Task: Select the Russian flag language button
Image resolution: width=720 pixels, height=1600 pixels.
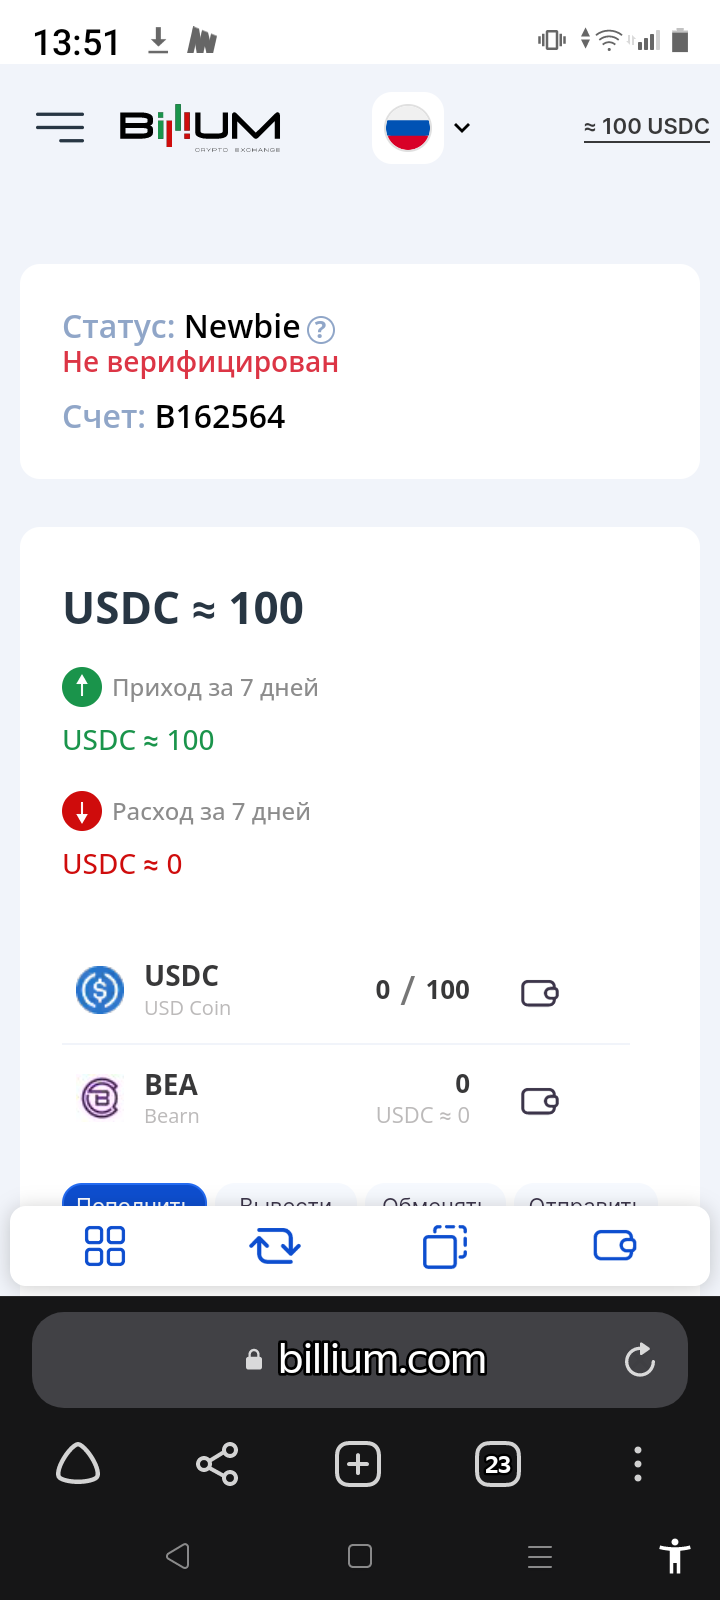Action: tap(408, 128)
